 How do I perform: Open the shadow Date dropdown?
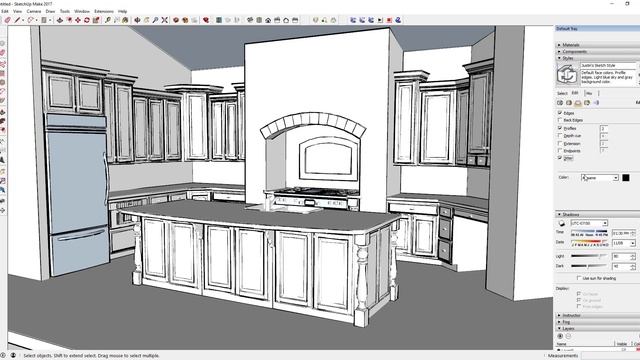[x=624, y=243]
